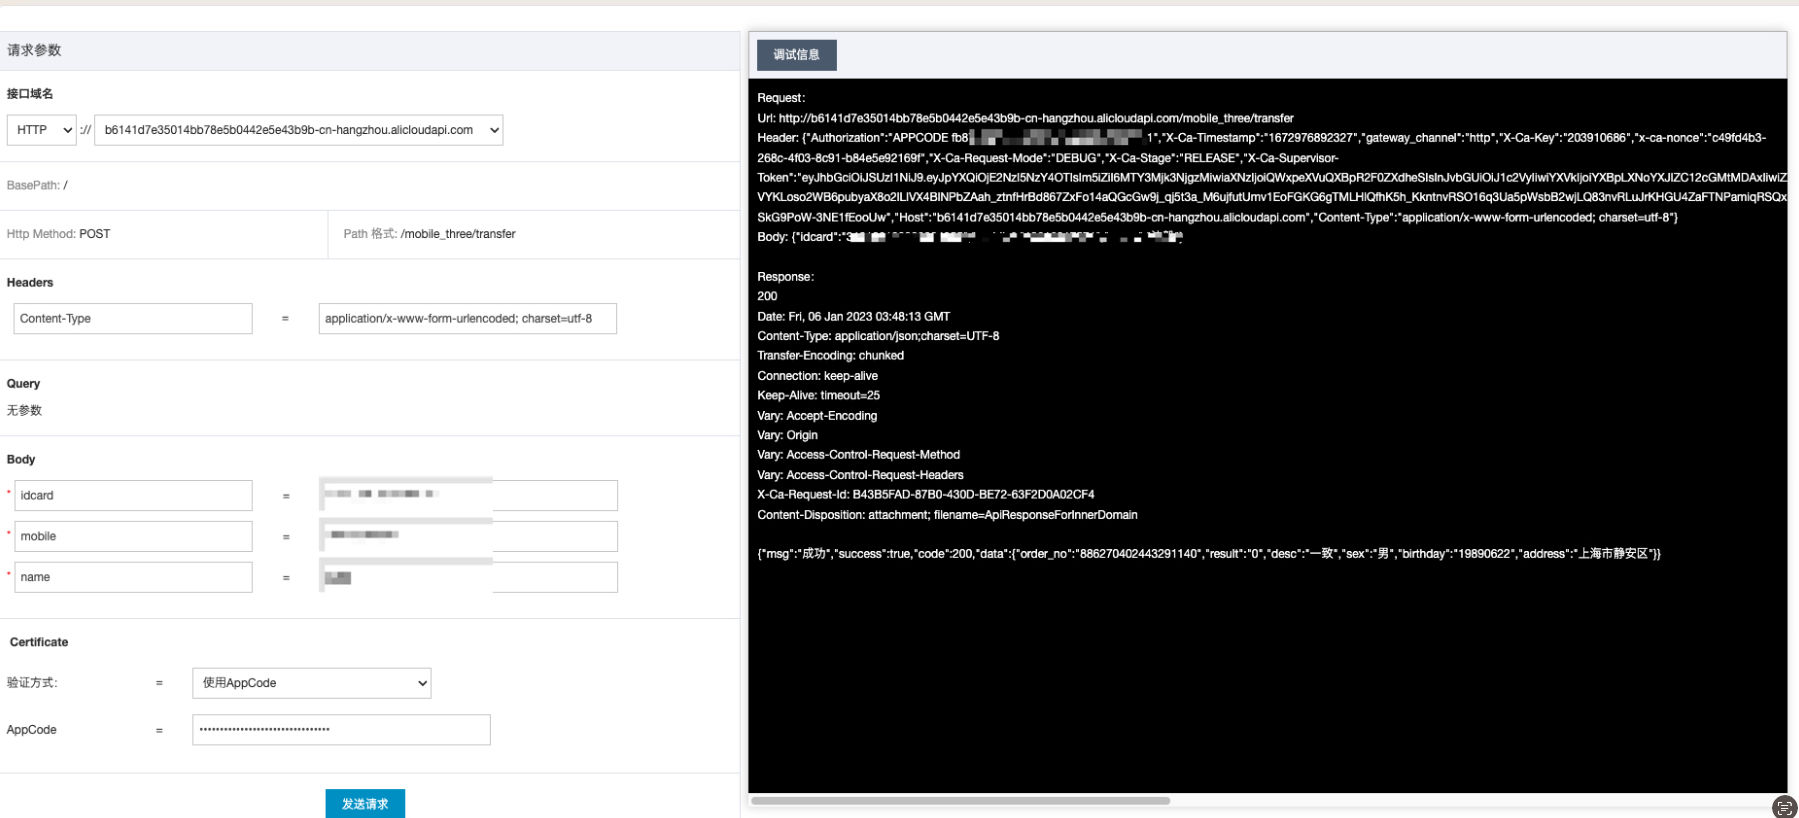The image size is (1799, 818).
Task: Click the request Body: idcard line
Action: point(970,237)
